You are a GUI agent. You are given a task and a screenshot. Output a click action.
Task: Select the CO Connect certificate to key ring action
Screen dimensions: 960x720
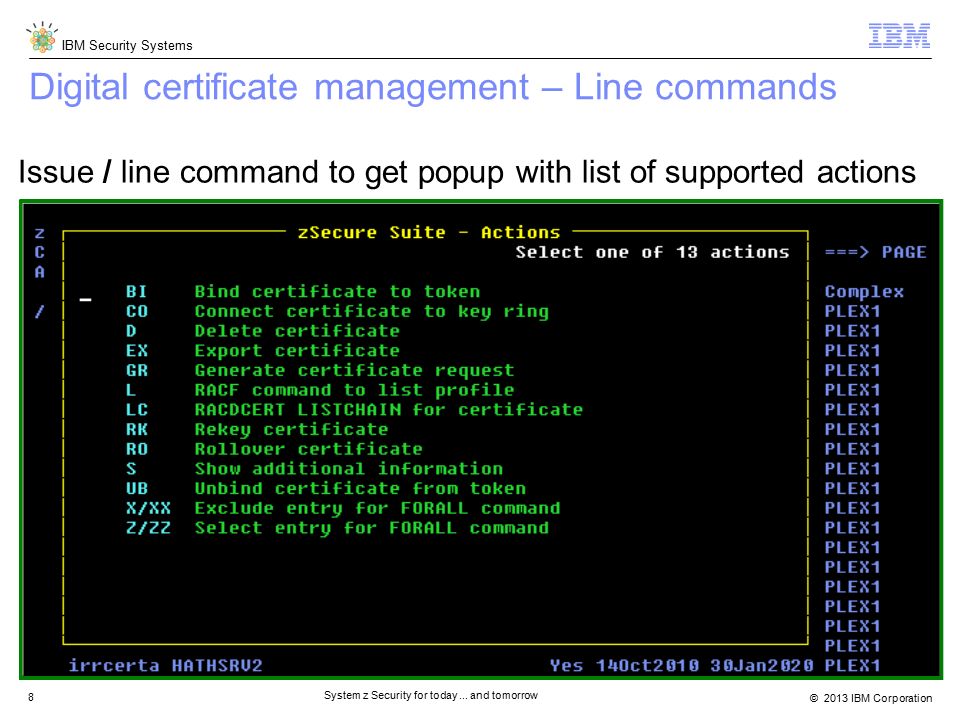click(x=337, y=311)
